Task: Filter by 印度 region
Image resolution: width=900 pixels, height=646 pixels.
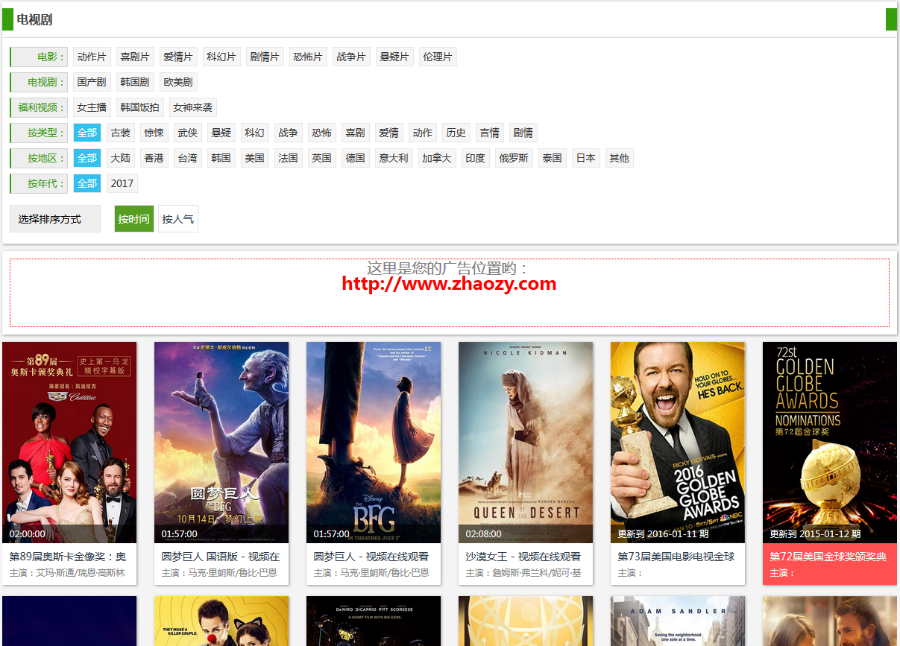Action: point(475,158)
